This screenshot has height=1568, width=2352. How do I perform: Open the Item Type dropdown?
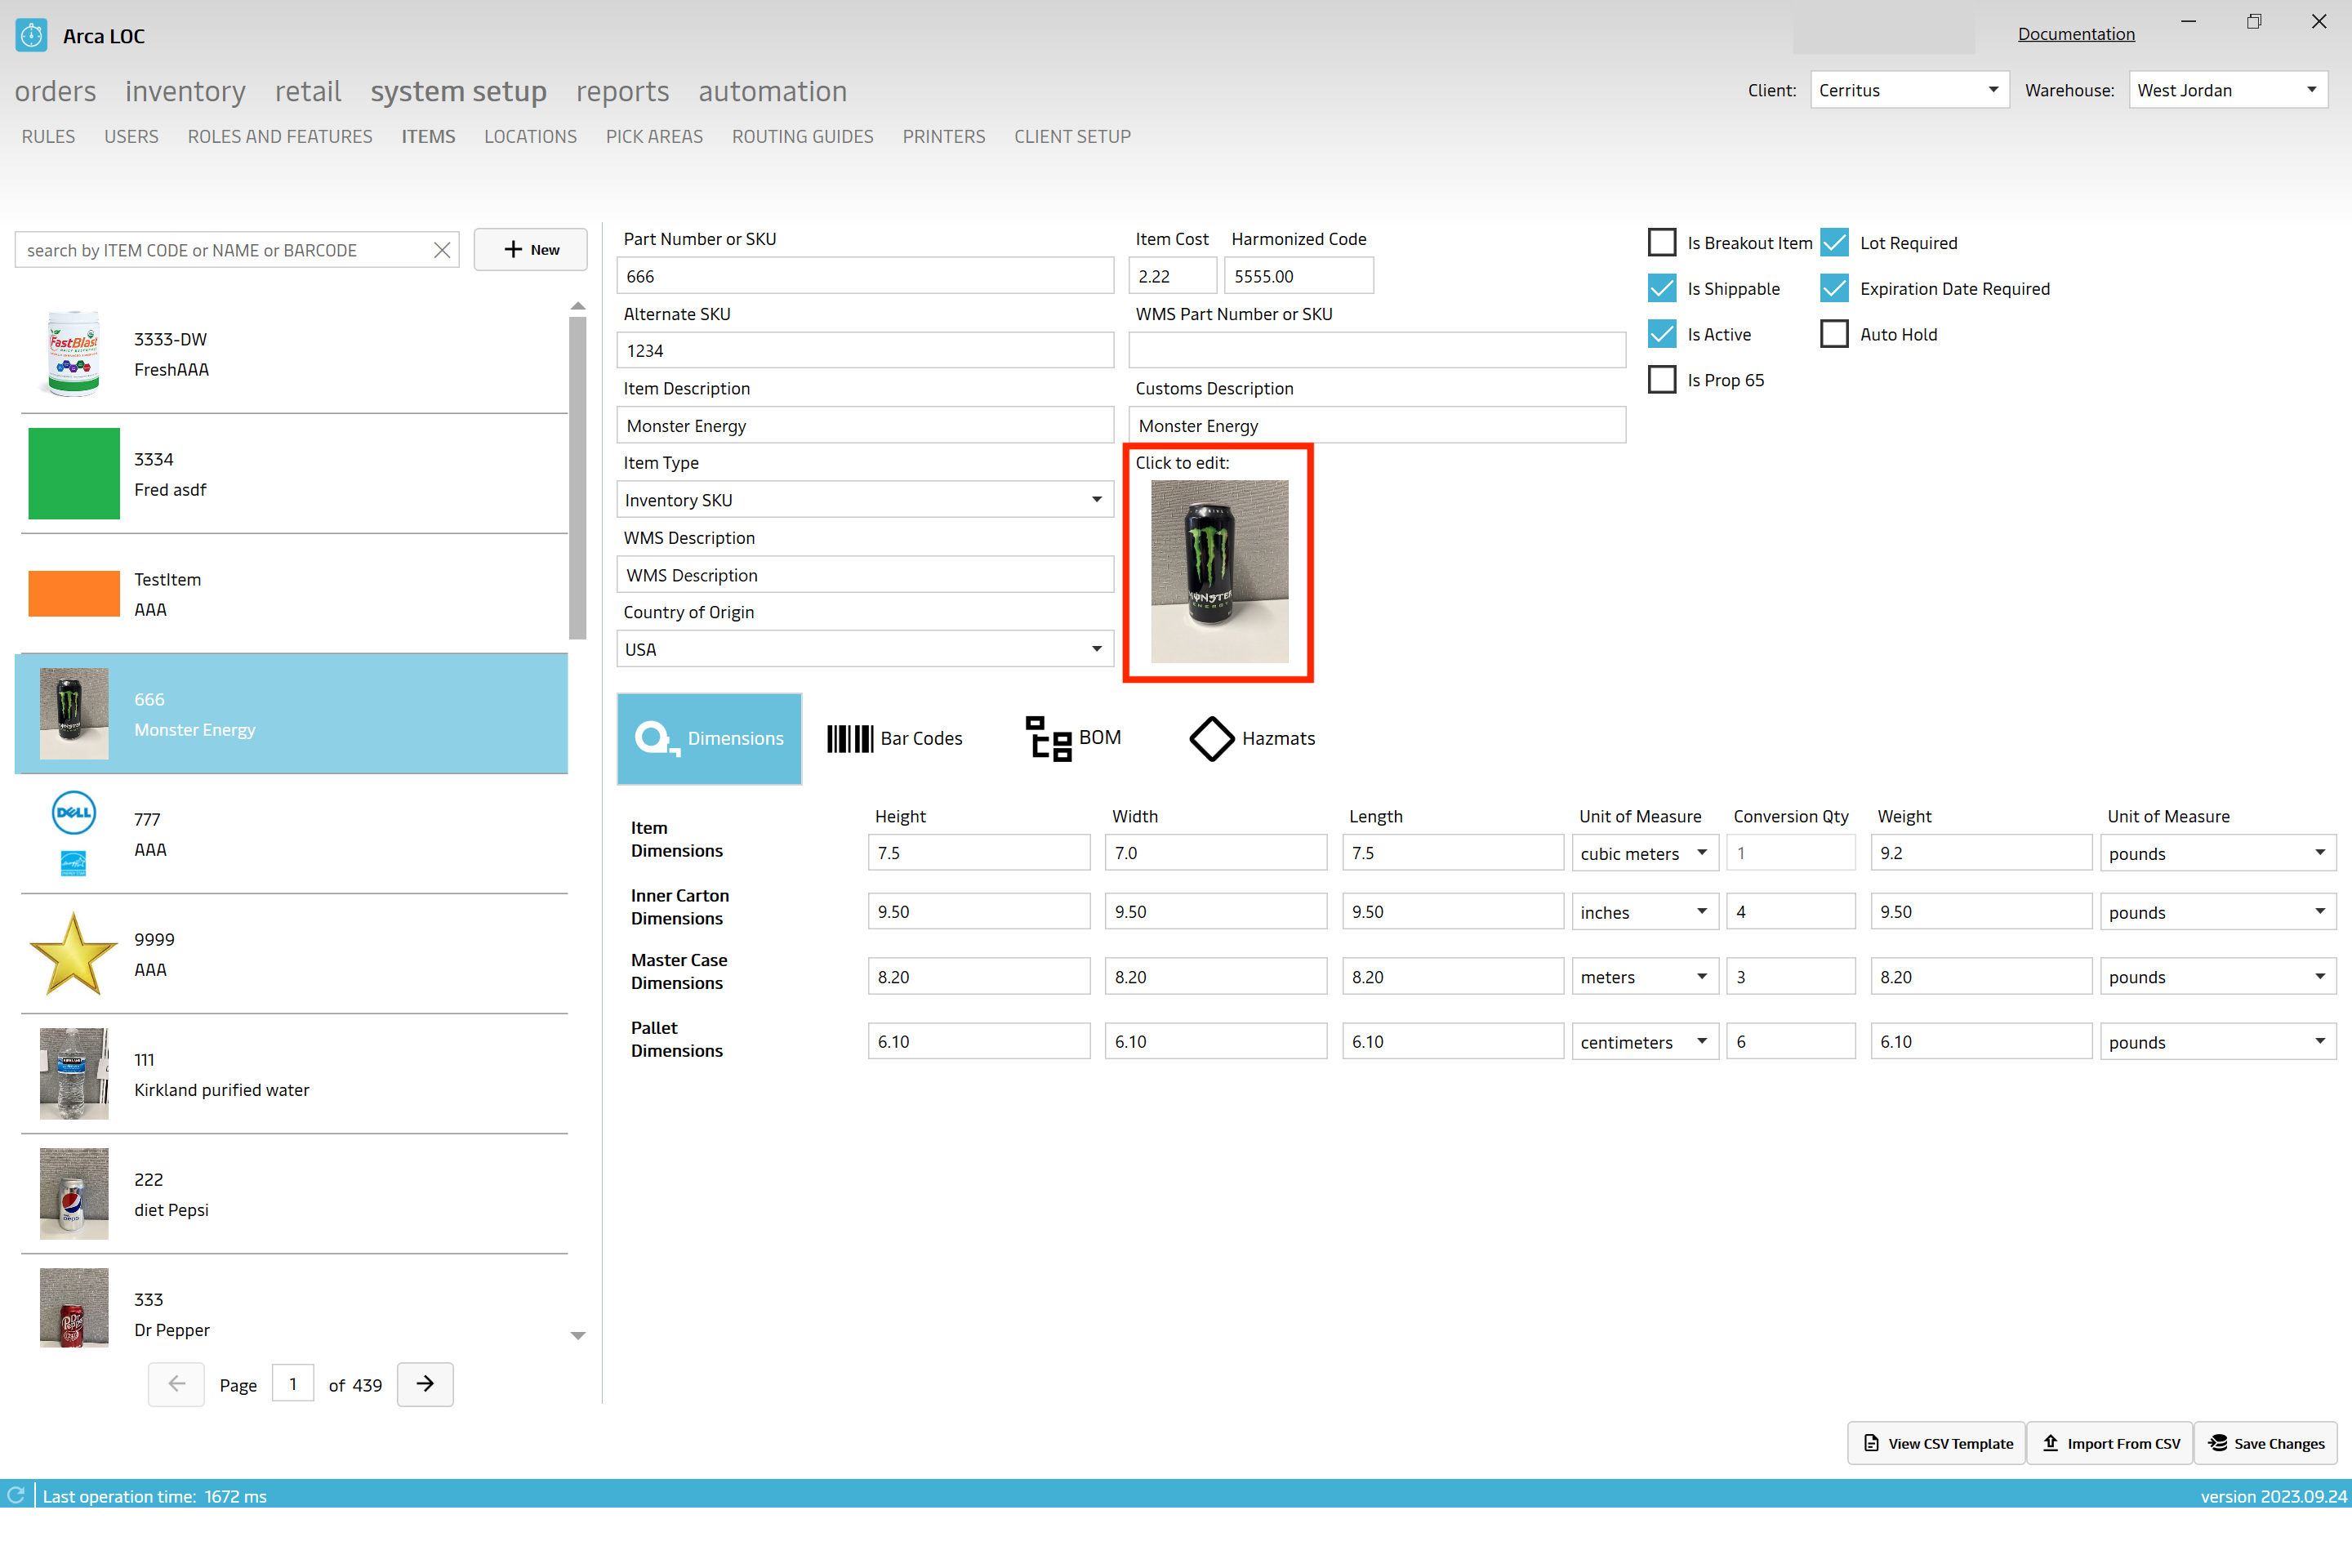coord(865,499)
